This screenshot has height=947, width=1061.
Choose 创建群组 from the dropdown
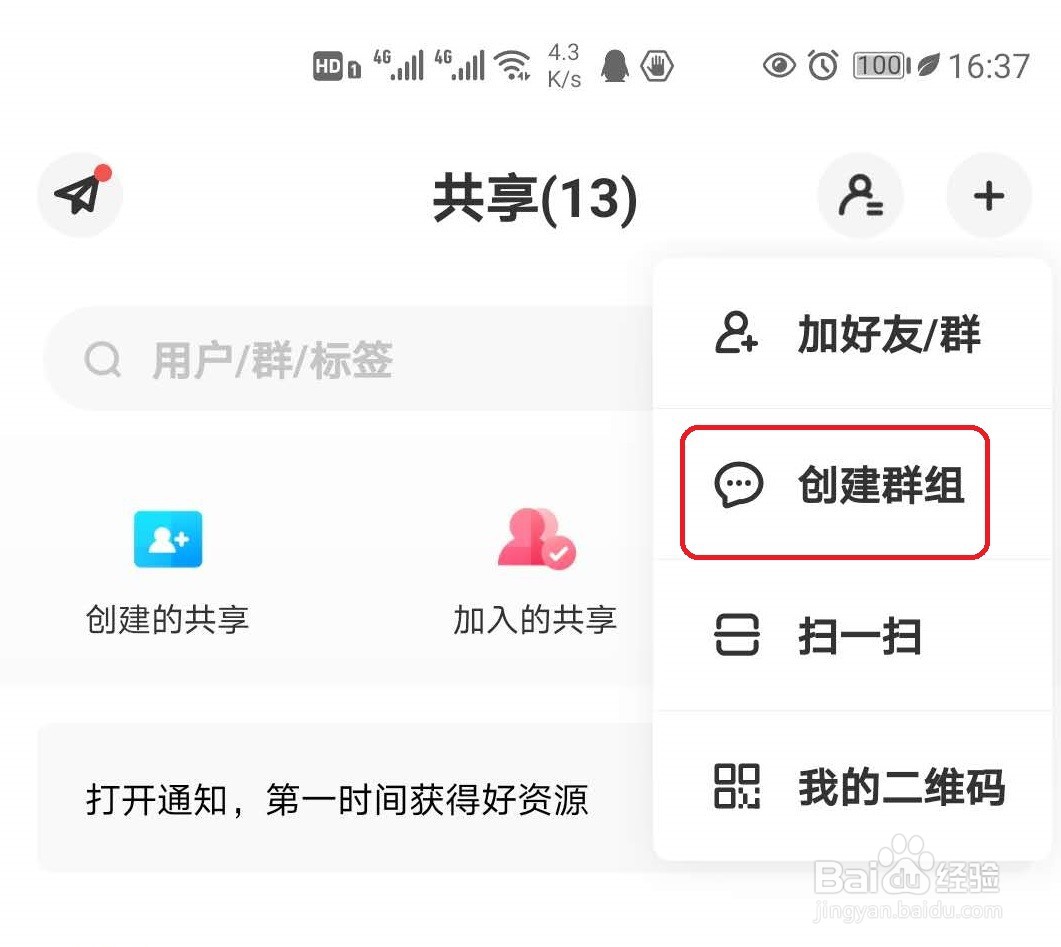(x=852, y=485)
